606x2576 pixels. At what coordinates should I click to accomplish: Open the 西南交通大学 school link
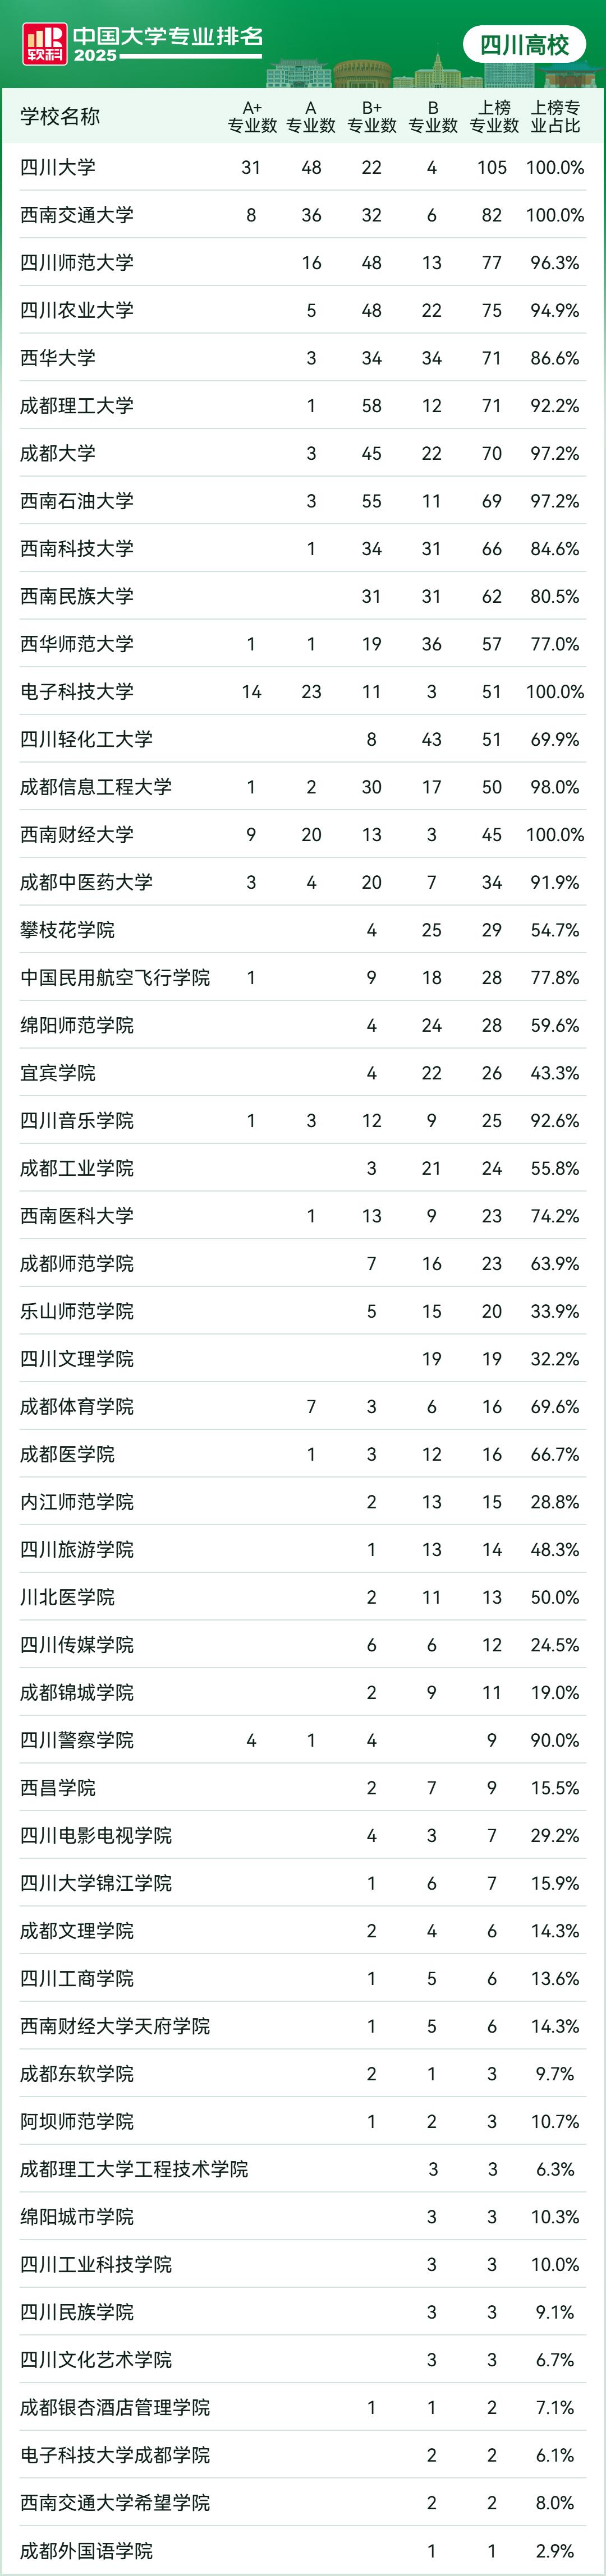tap(77, 215)
